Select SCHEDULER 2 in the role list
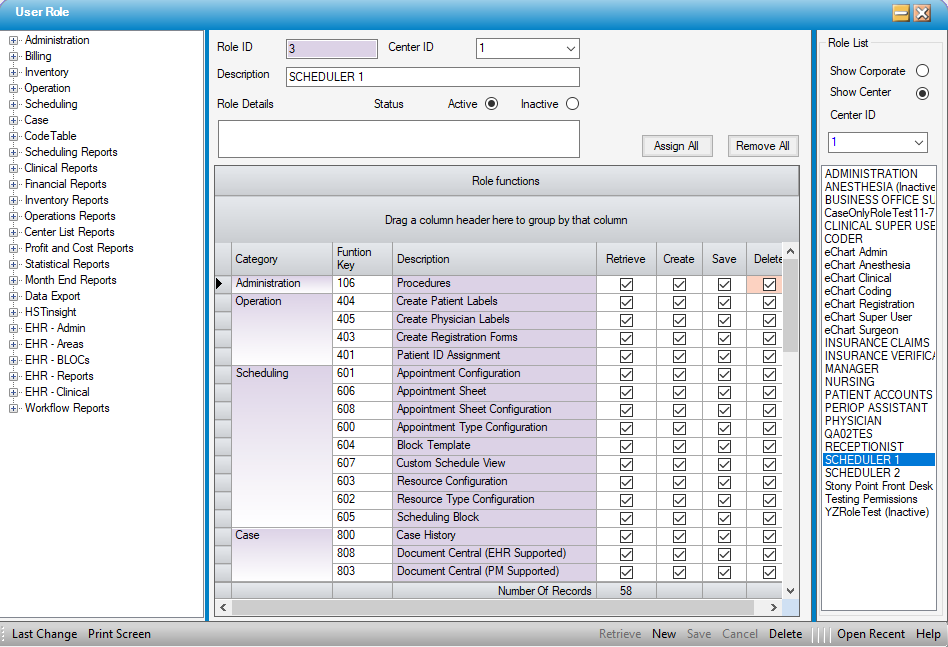948x647 pixels. [x=862, y=473]
